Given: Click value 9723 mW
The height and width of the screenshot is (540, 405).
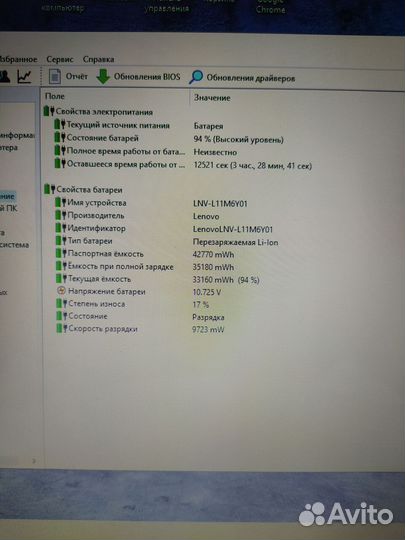Looking at the screenshot, I should (x=208, y=330).
